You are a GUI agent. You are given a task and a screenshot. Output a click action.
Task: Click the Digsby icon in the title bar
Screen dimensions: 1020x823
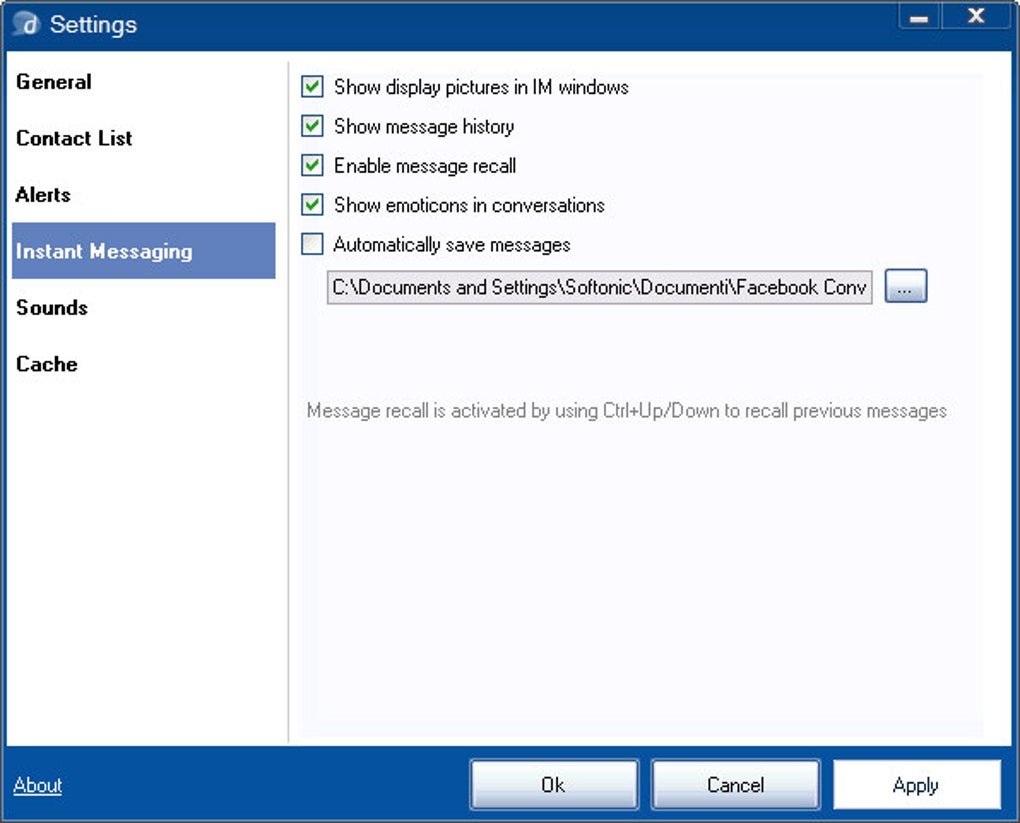point(25,24)
